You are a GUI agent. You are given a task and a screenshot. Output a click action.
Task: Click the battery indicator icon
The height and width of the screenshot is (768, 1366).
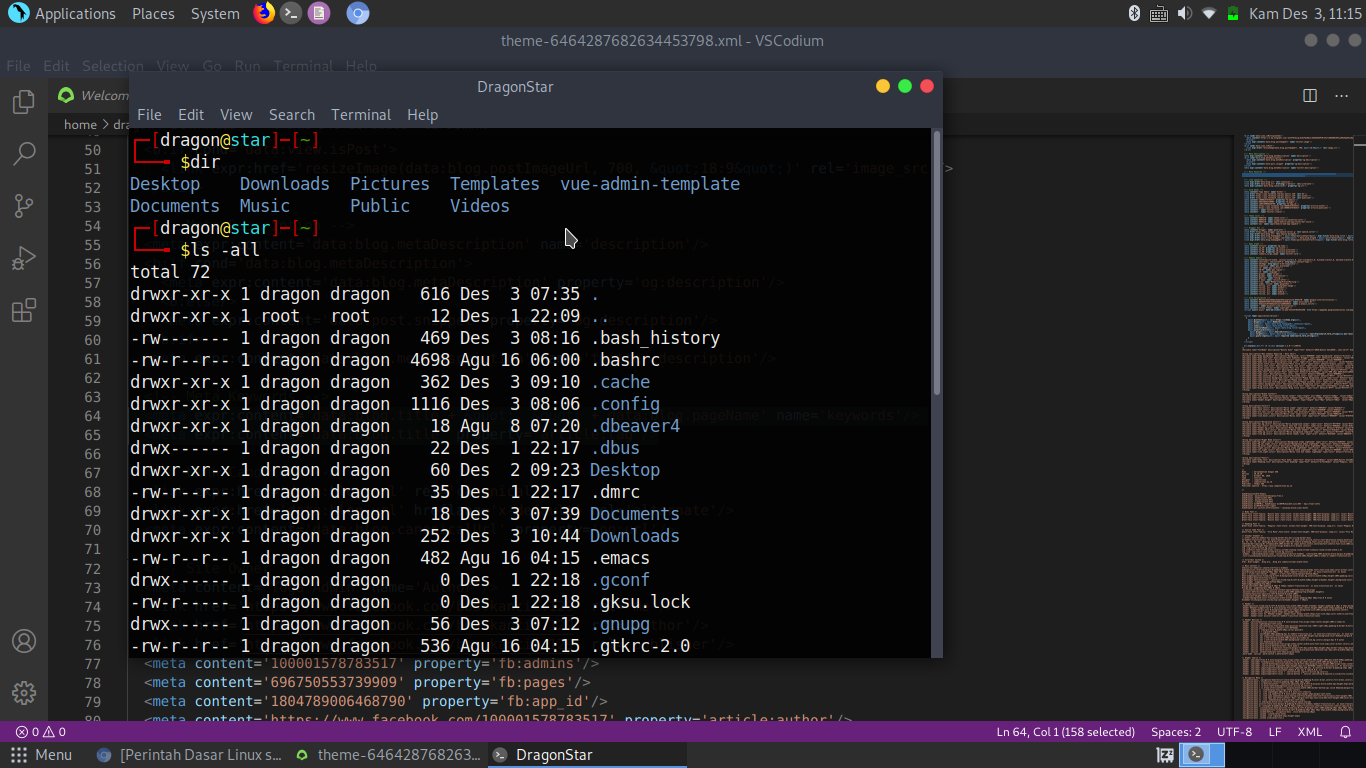click(x=1234, y=13)
